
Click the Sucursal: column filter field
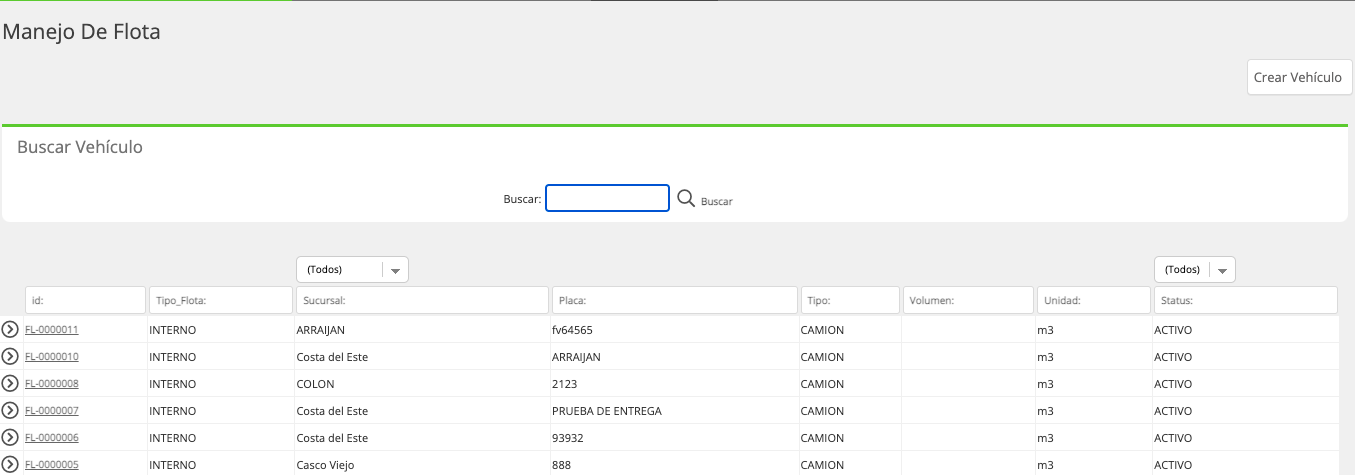click(x=423, y=300)
